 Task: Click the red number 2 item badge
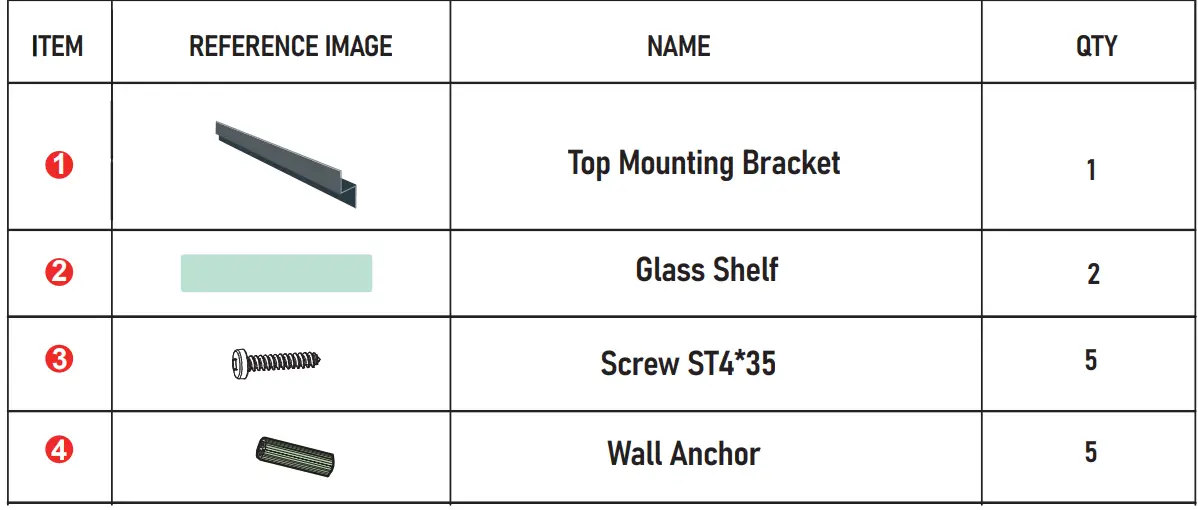tap(59, 273)
